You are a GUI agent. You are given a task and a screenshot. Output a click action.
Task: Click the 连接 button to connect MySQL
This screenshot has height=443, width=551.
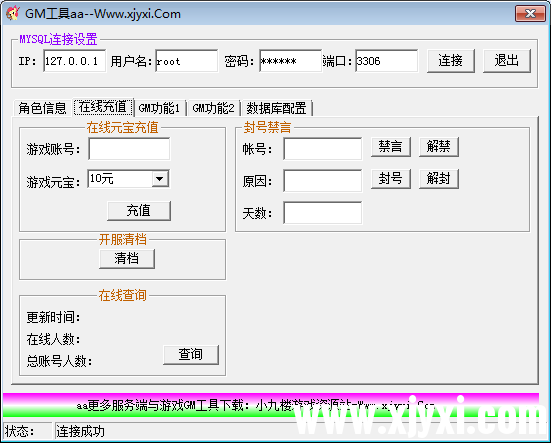click(450, 61)
